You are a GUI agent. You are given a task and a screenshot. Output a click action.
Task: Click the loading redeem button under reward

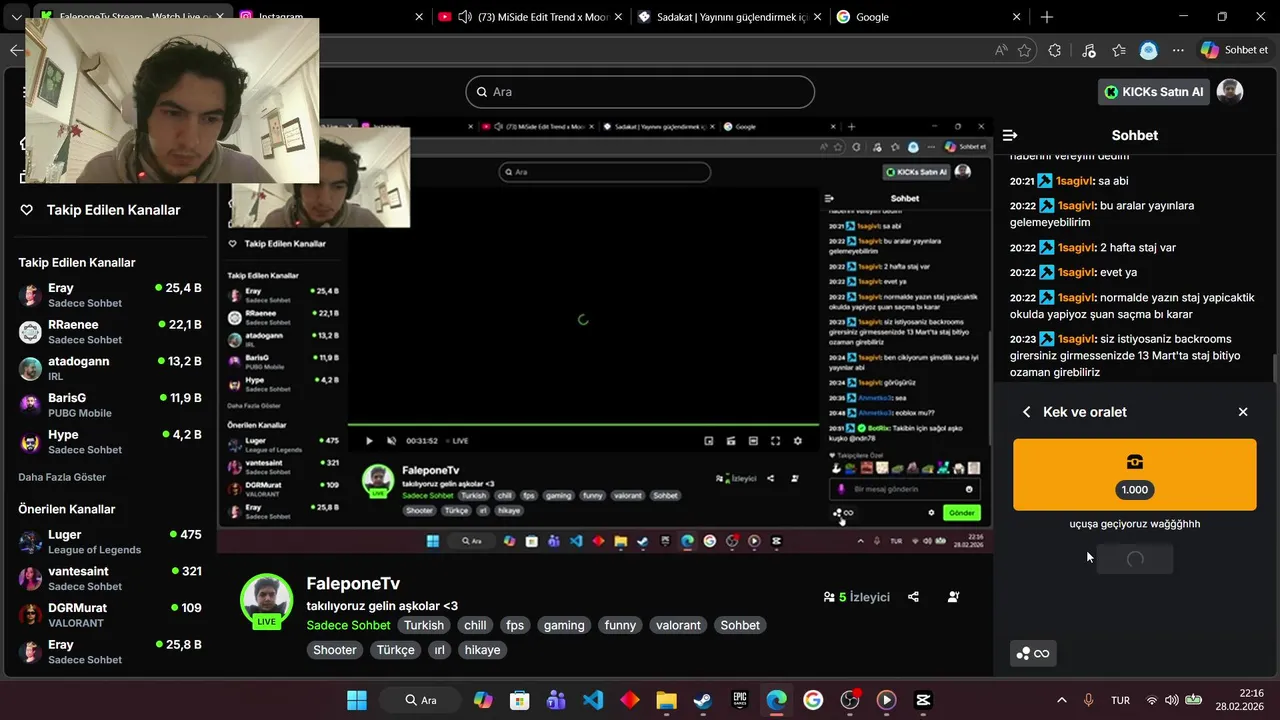pyautogui.click(x=1135, y=559)
